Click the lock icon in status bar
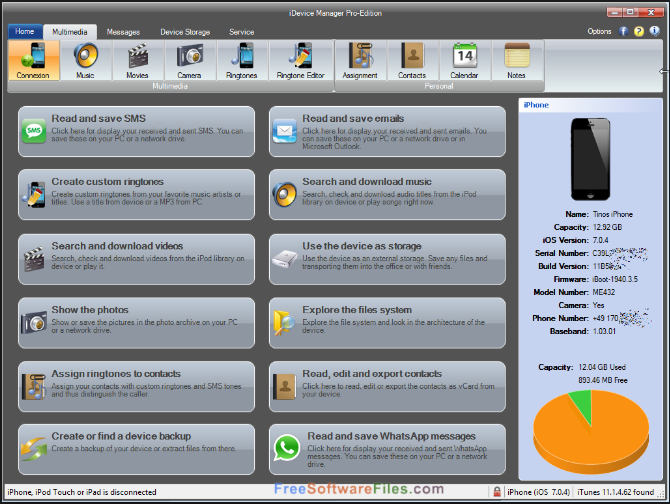This screenshot has width=670, height=504. tap(497, 492)
